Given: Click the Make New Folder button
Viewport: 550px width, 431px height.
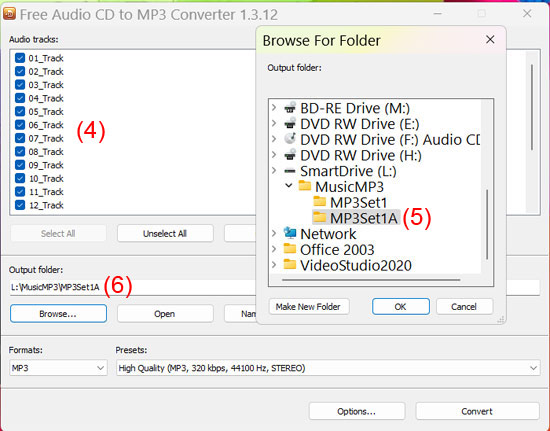Looking at the screenshot, I should (x=309, y=307).
